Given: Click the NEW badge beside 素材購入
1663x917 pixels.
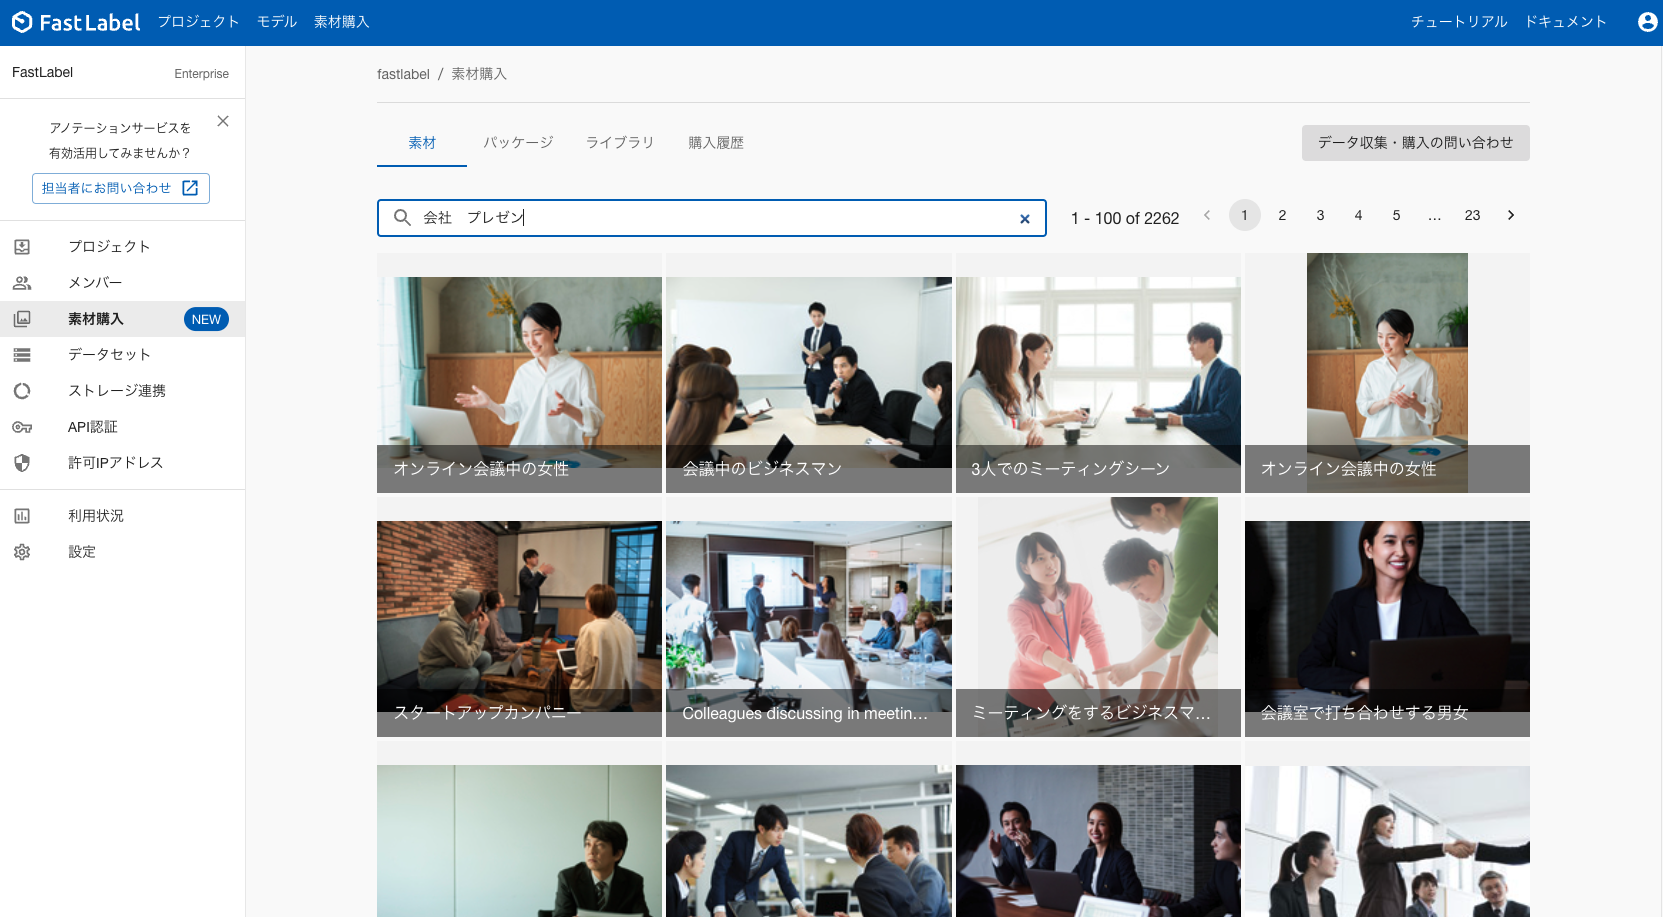Looking at the screenshot, I should [x=206, y=319].
